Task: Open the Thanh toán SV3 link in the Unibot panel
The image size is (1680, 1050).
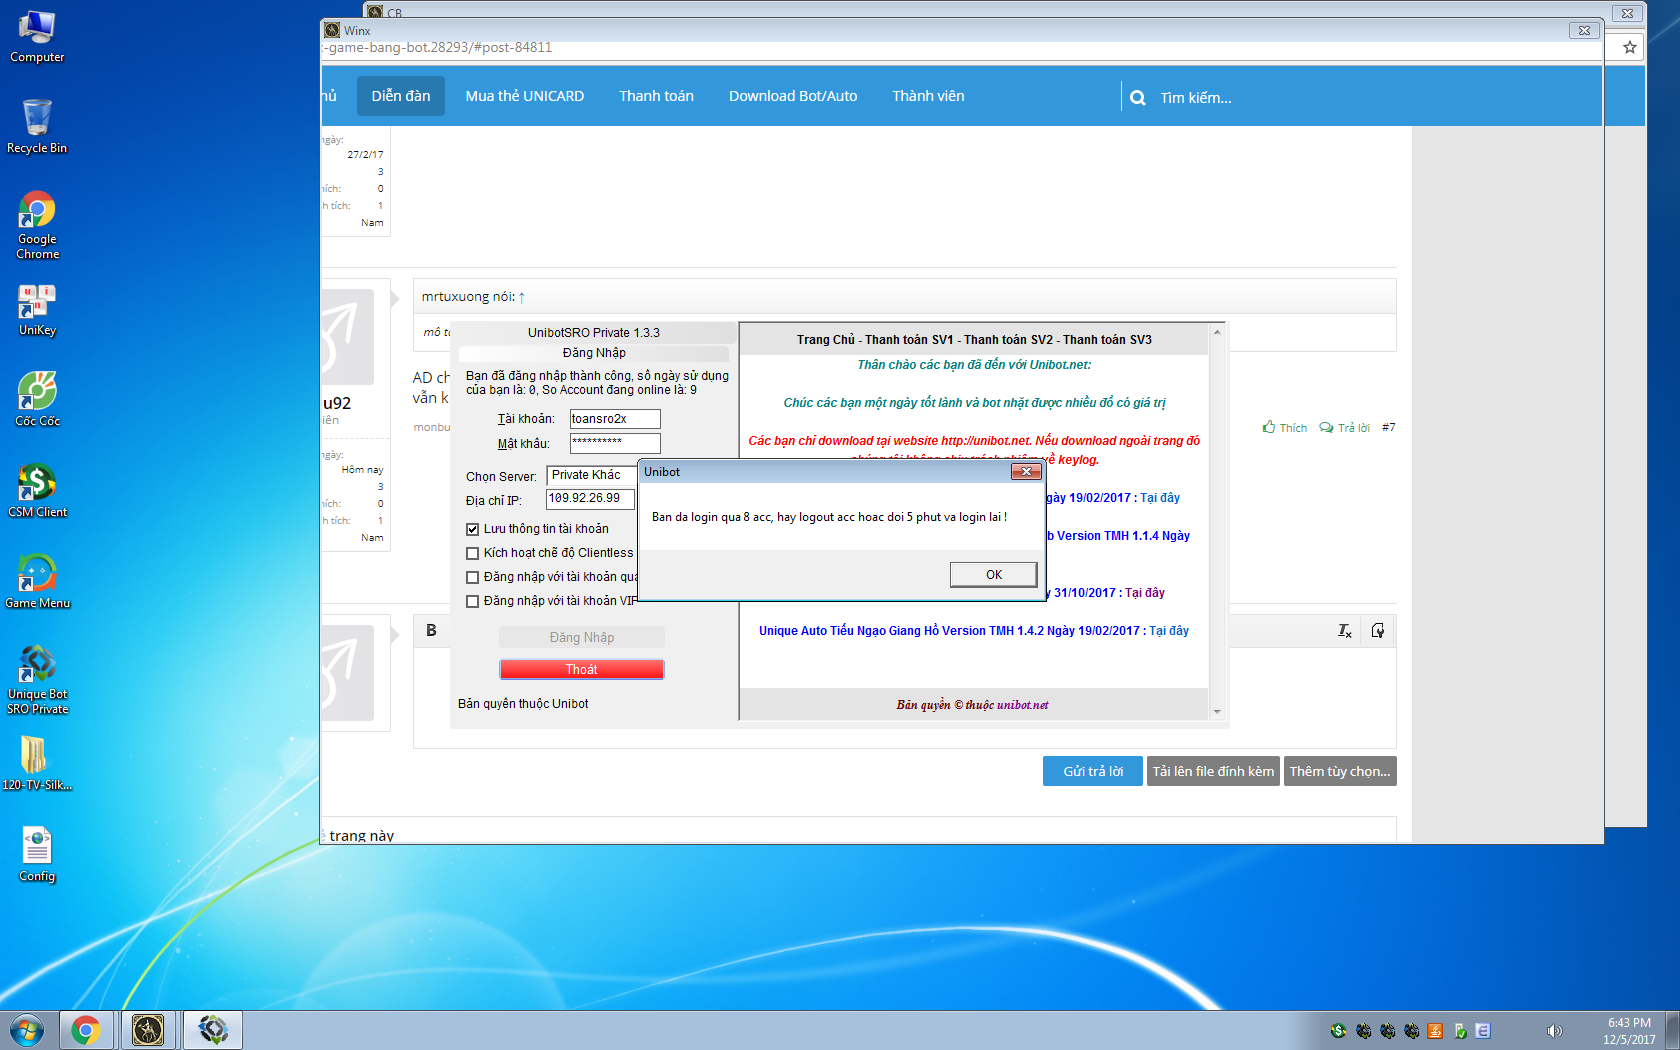Action: tap(1107, 340)
